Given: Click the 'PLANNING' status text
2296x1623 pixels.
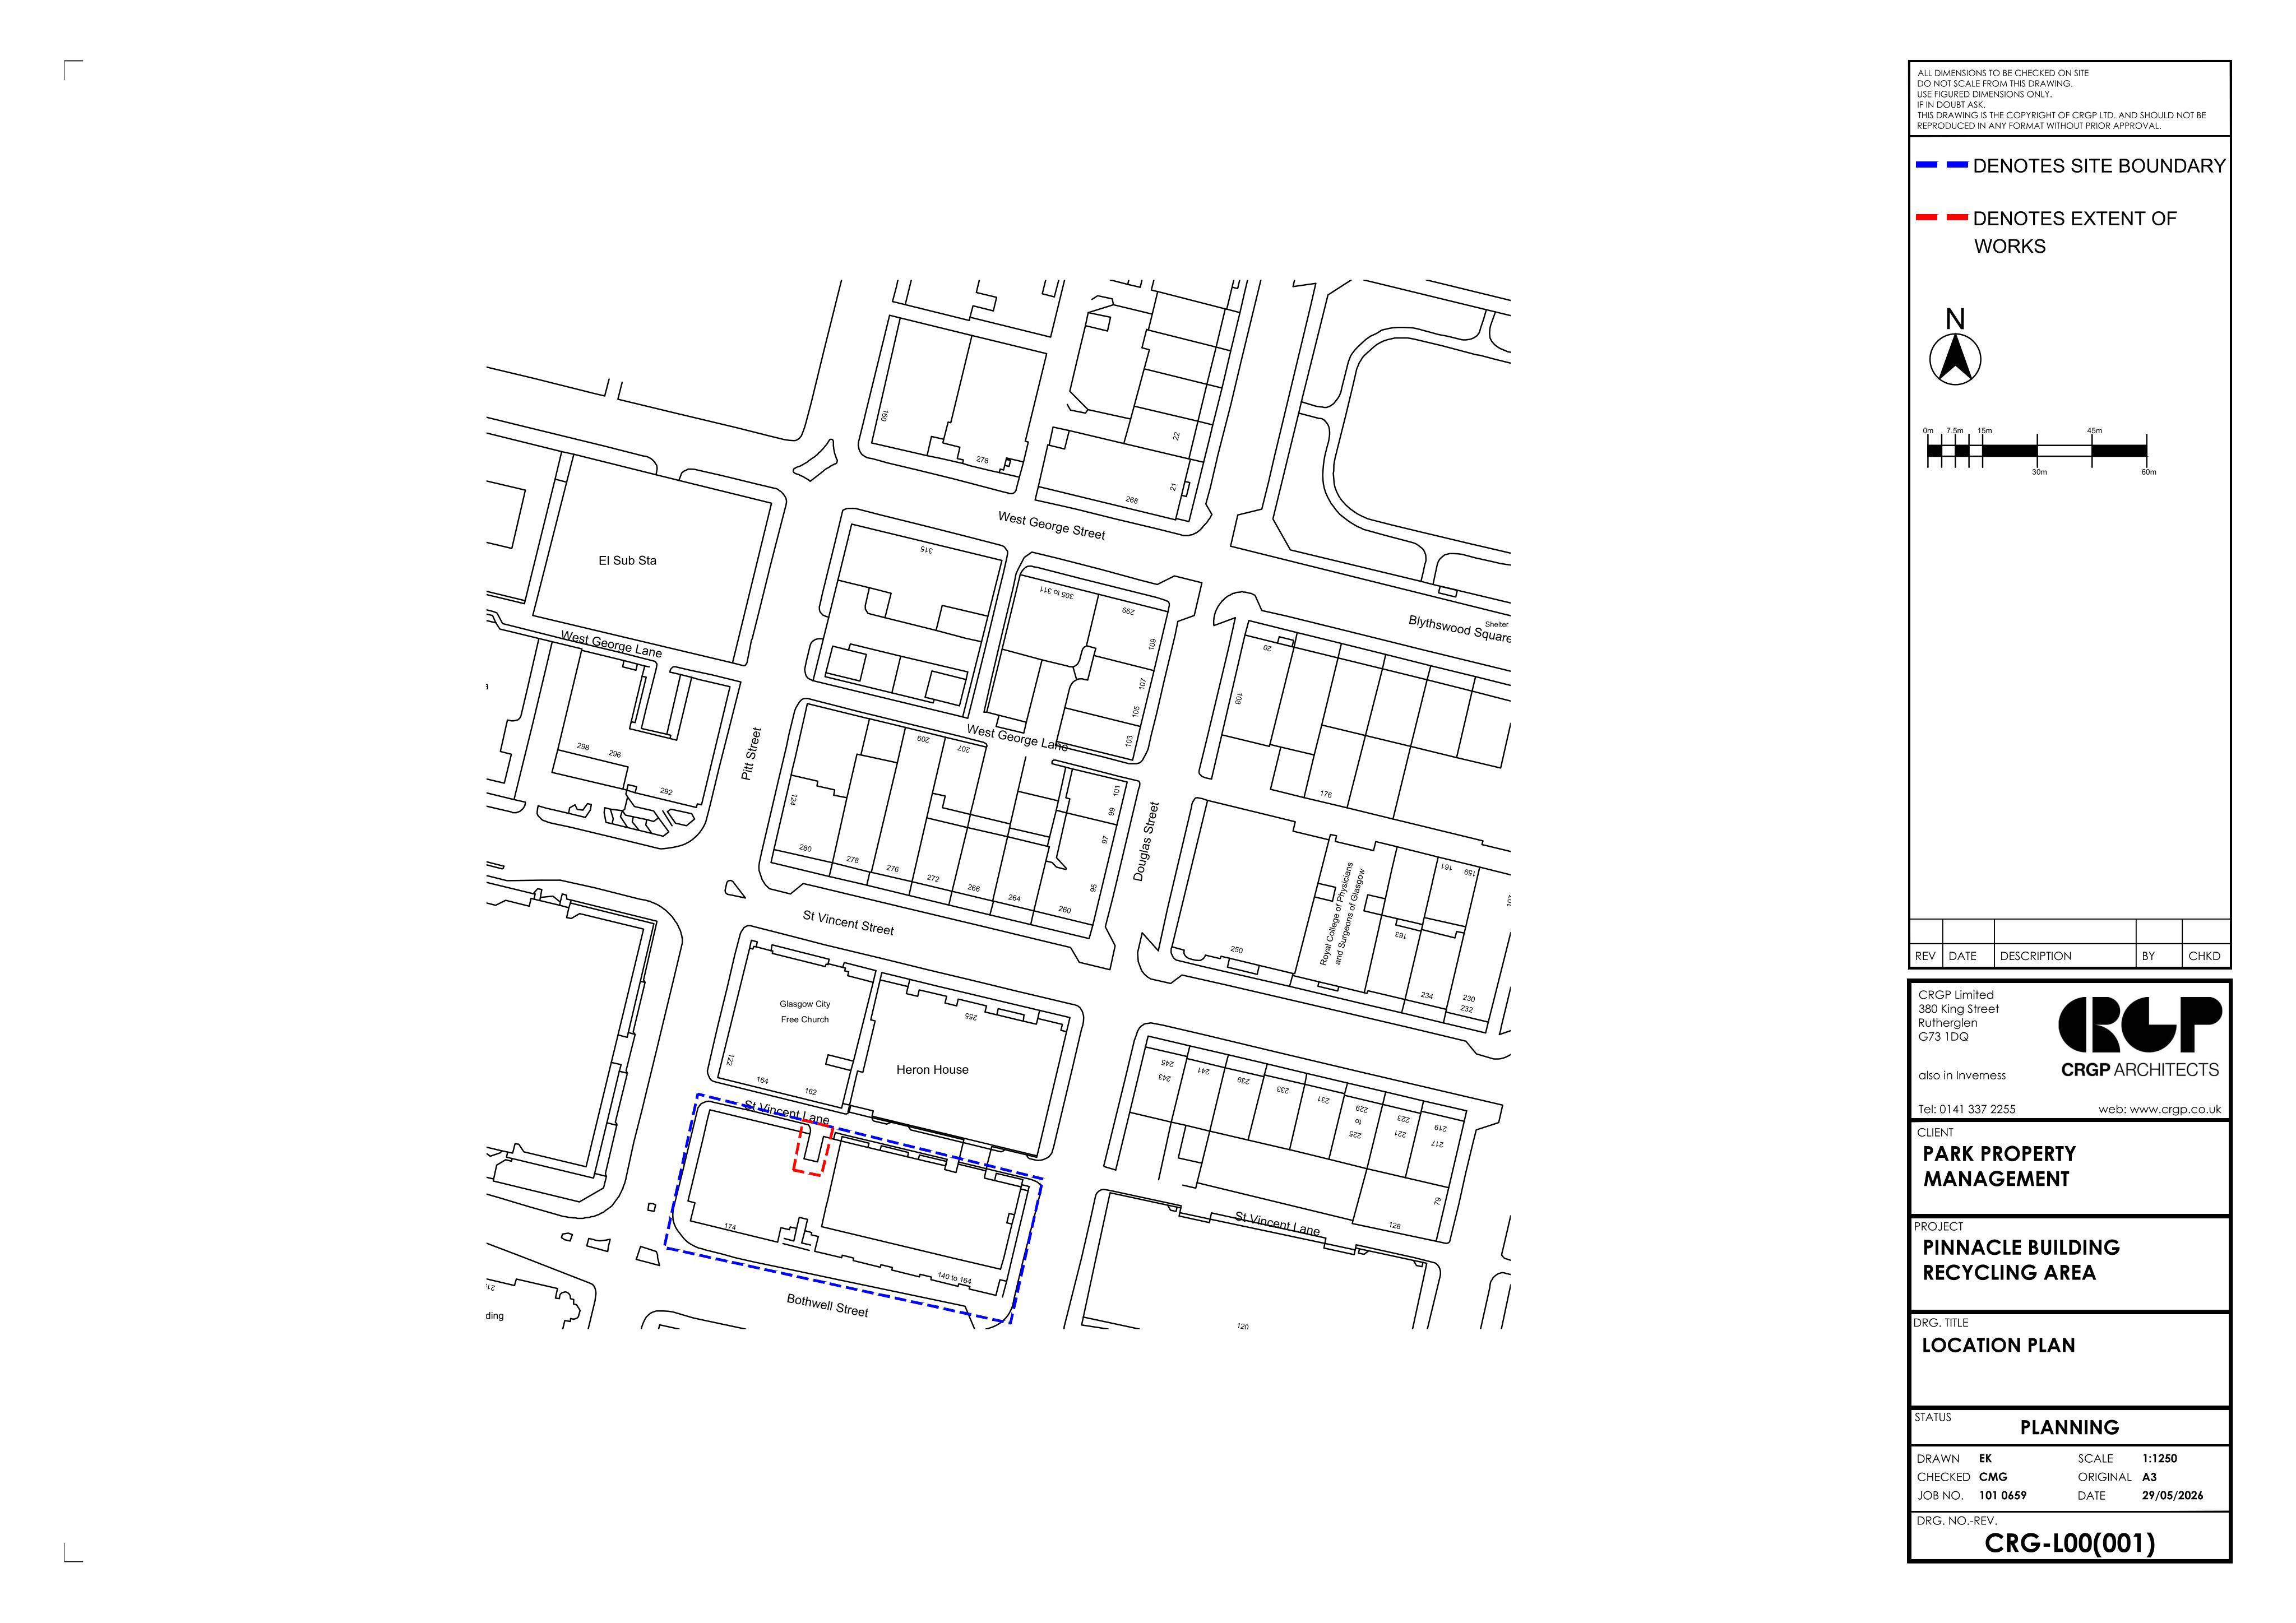Looking at the screenshot, I should (2069, 1427).
